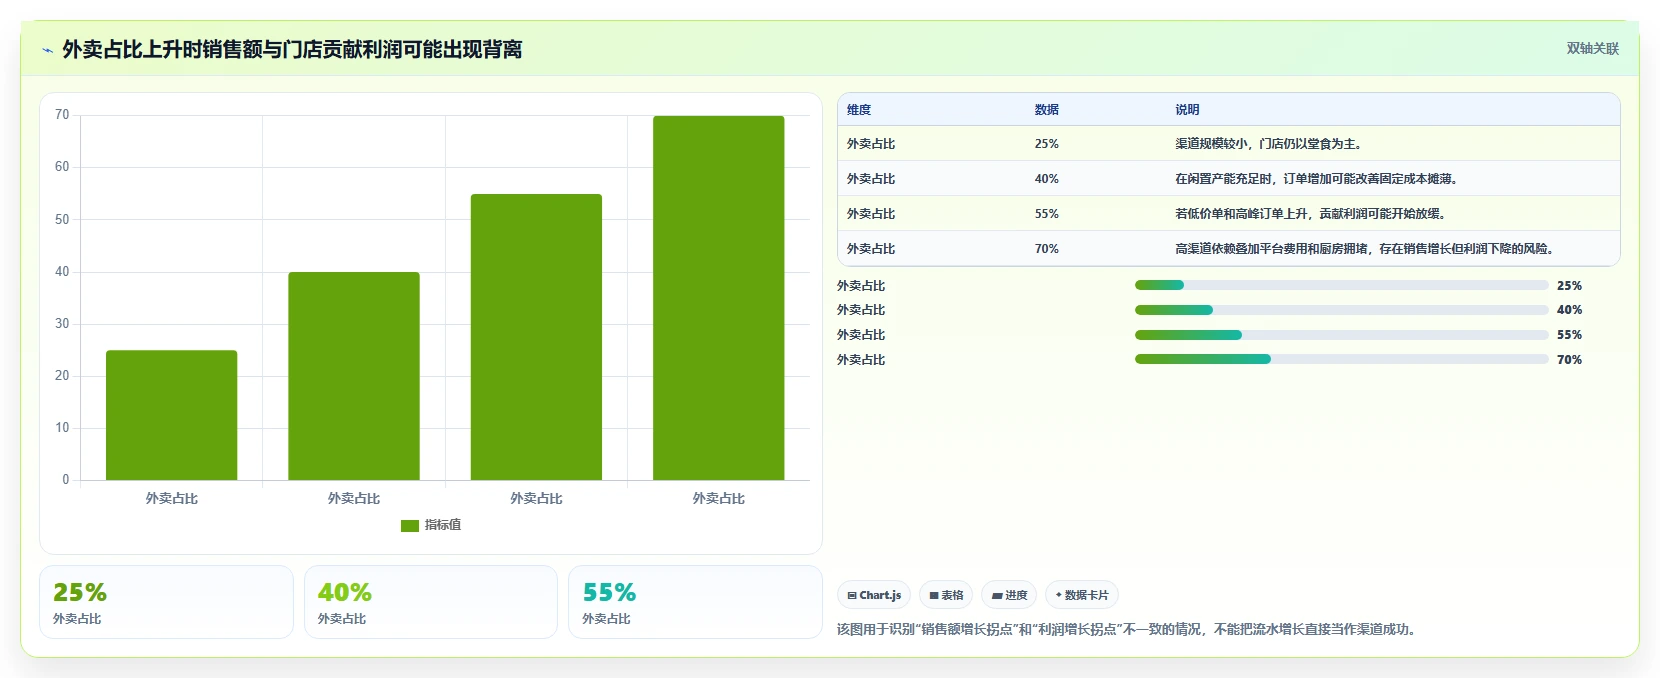This screenshot has height=678, width=1660.
Task: Open the 40% data card
Action: (431, 602)
